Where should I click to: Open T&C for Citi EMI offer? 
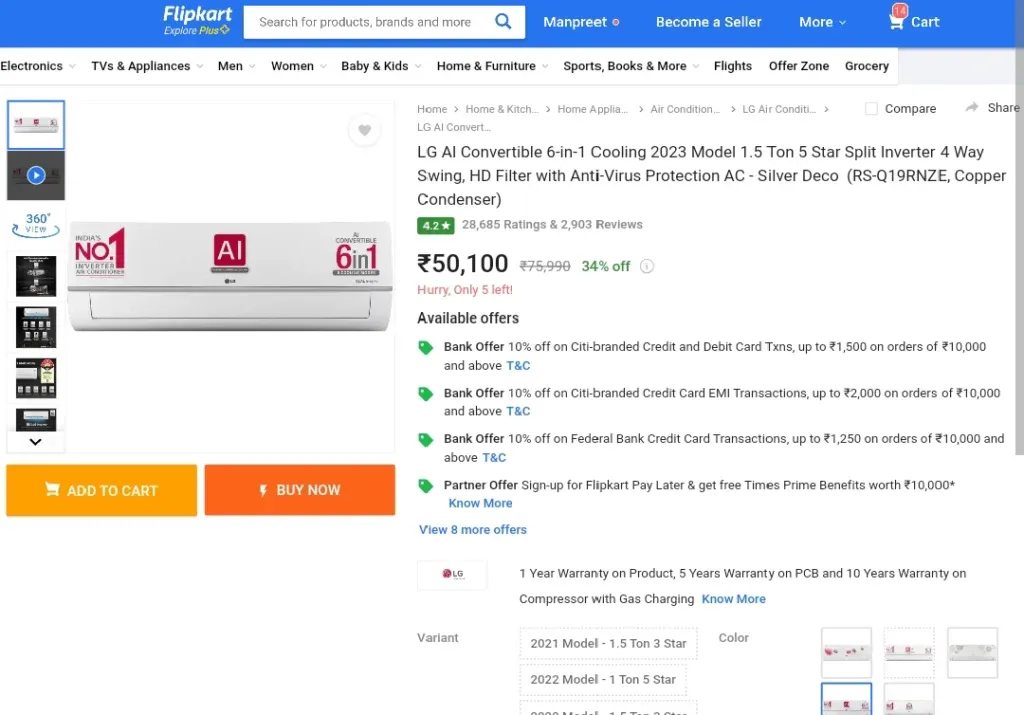(x=518, y=411)
